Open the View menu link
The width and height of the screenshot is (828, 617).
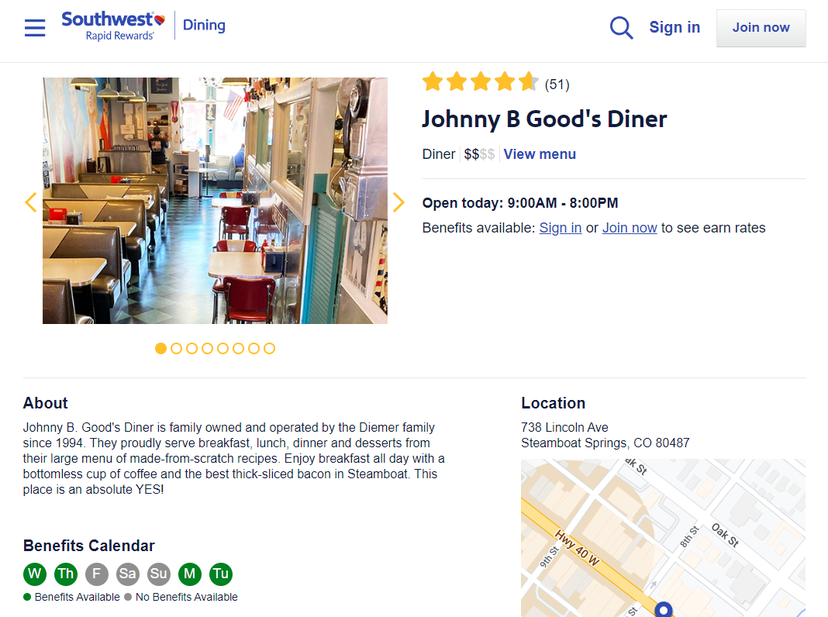click(x=540, y=154)
